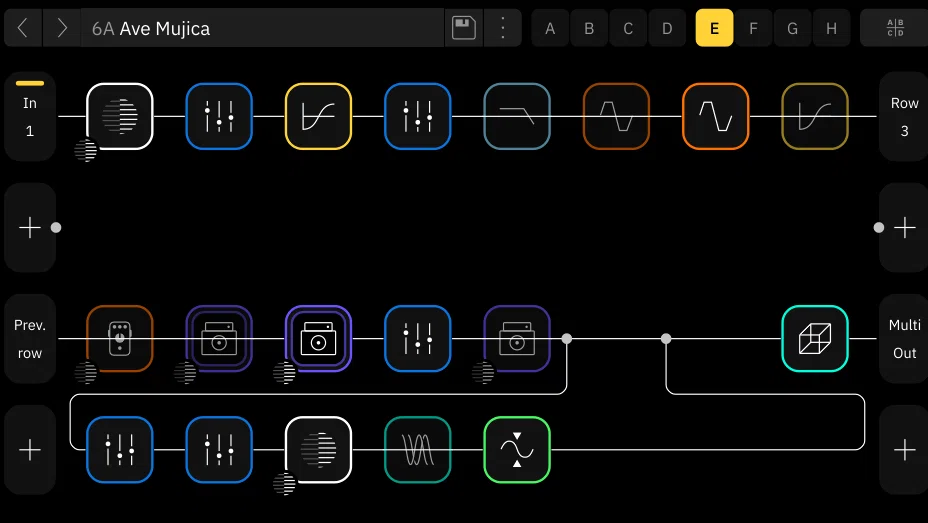Open the second blue EQ block on the lower split path

(x=219, y=450)
